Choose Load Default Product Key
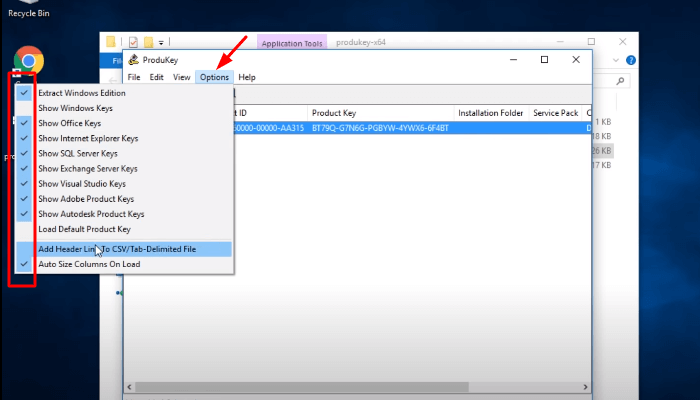700x400 pixels. [x=84, y=229]
